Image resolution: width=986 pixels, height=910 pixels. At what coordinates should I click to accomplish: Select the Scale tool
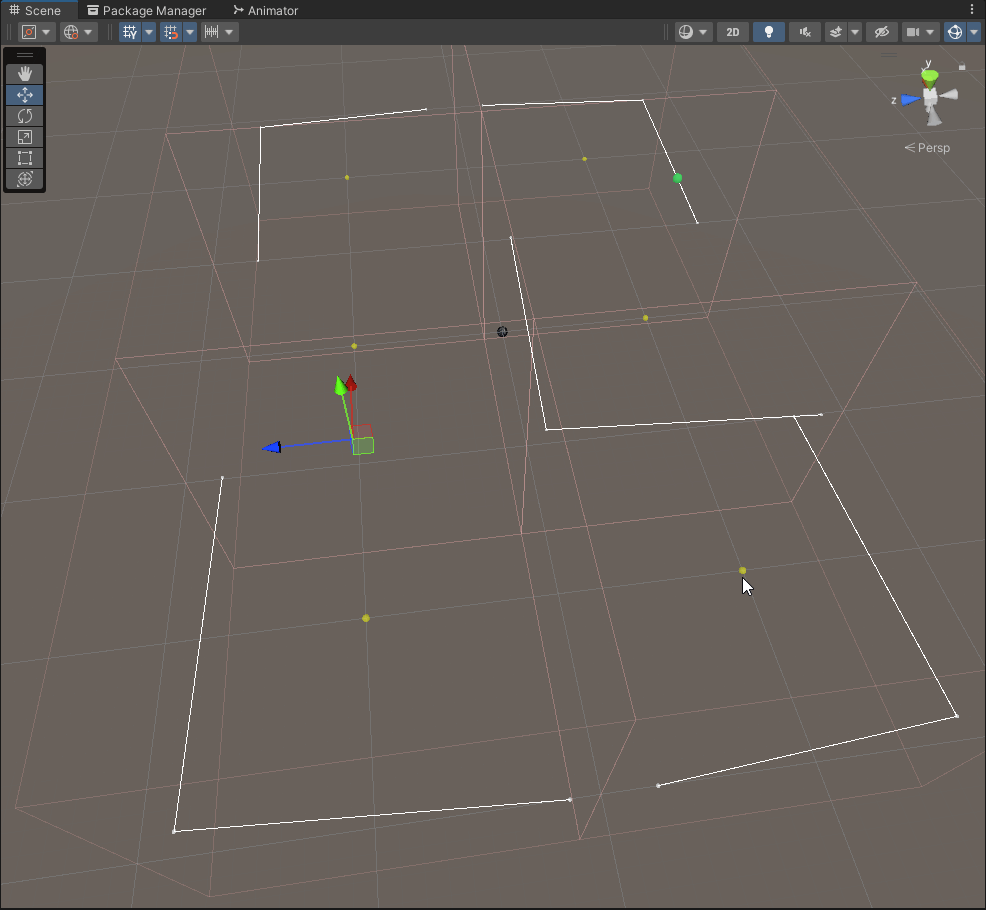point(25,137)
